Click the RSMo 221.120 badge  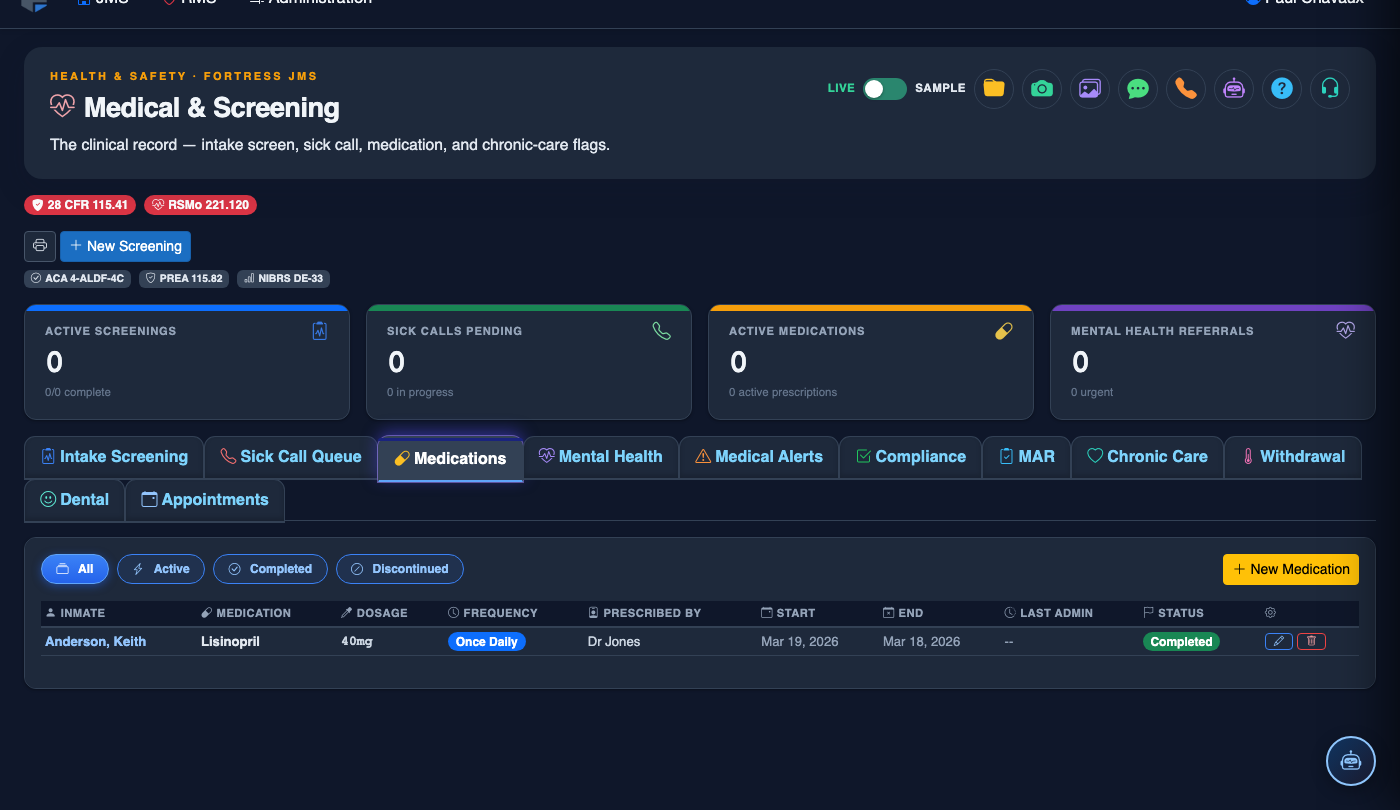point(200,205)
